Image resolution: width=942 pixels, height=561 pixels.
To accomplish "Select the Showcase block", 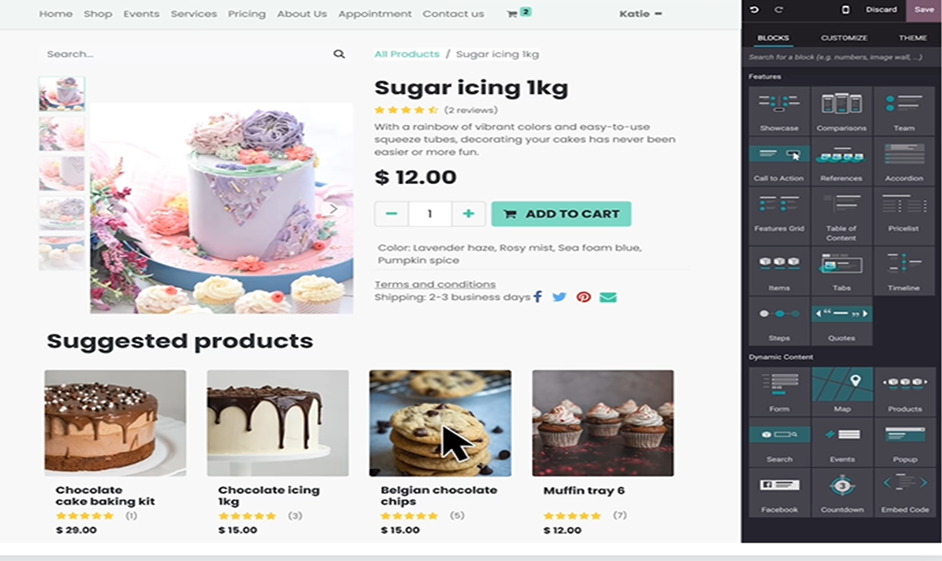I will coord(779,111).
